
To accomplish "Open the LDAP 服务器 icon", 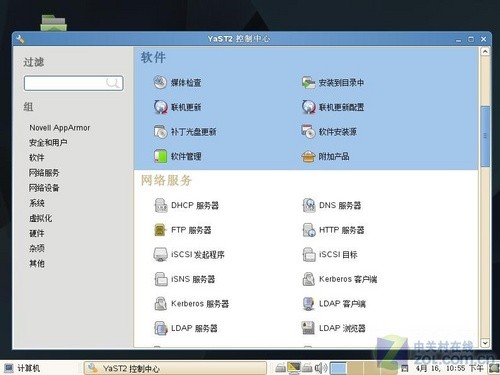I will pyautogui.click(x=161, y=328).
